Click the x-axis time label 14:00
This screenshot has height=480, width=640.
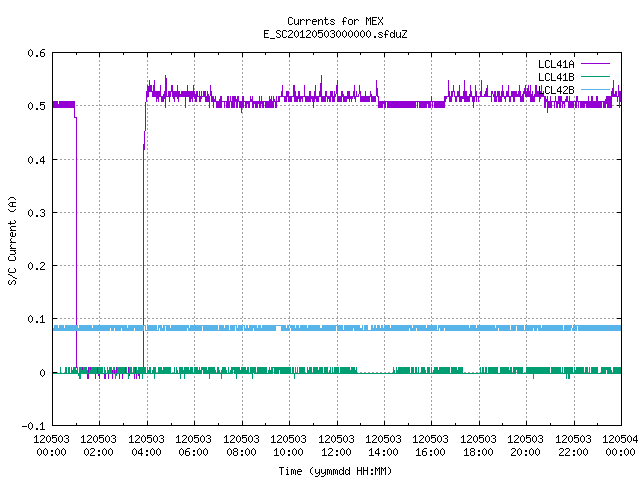(x=383, y=452)
